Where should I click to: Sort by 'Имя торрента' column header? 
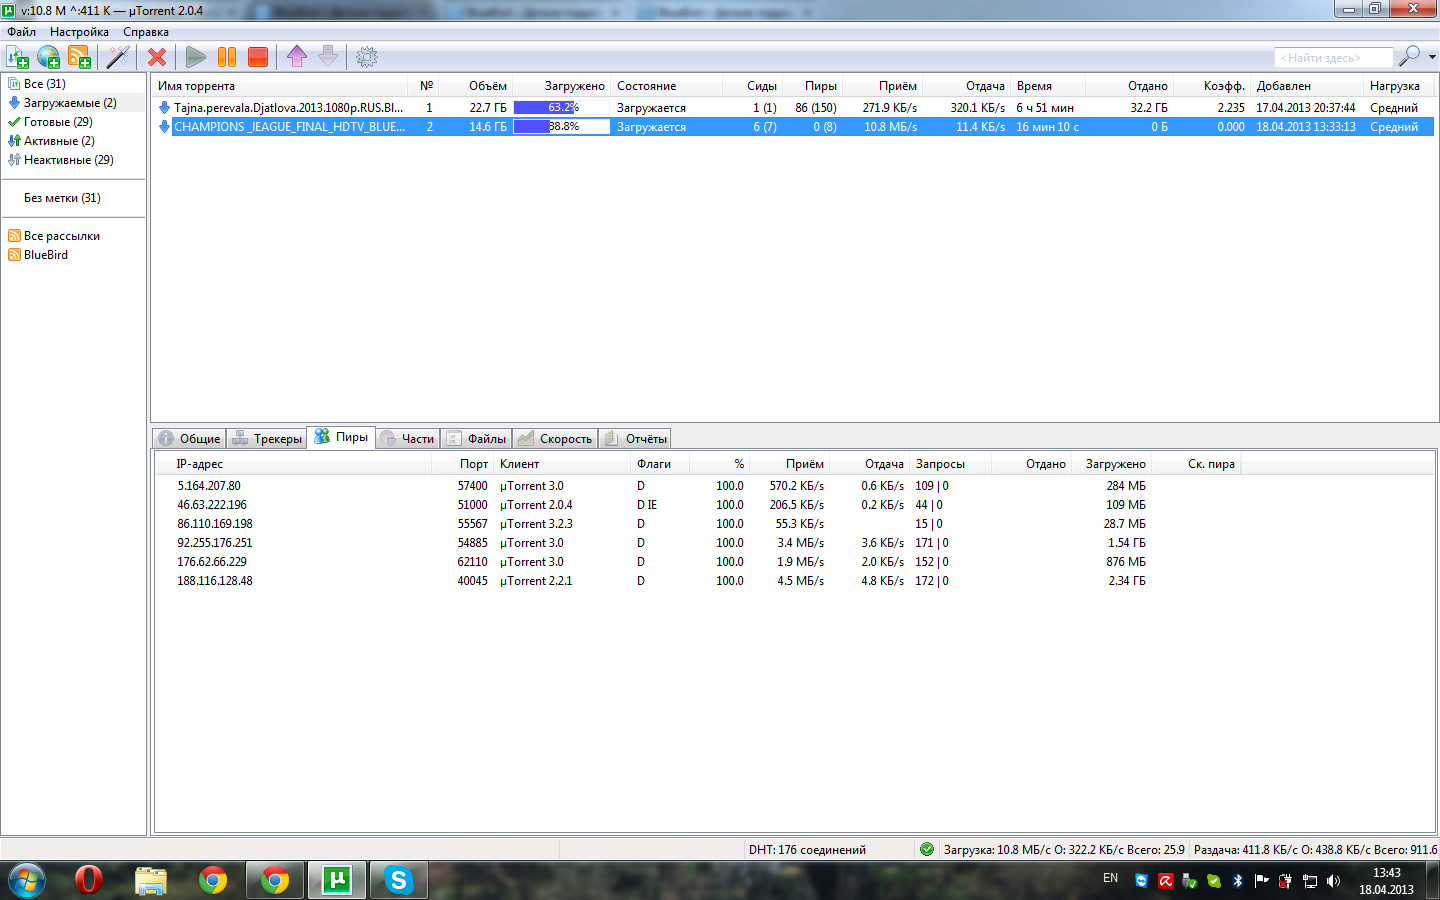(279, 86)
